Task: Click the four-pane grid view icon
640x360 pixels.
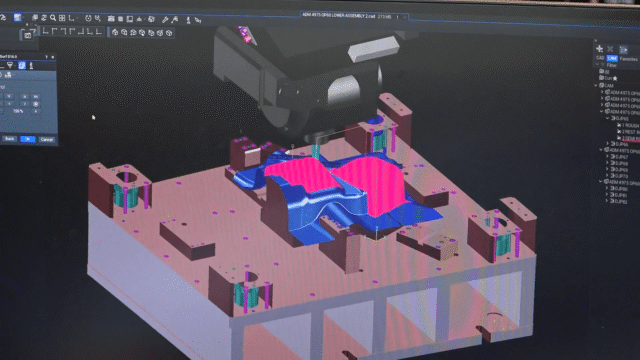Action: pyautogui.click(x=62, y=18)
